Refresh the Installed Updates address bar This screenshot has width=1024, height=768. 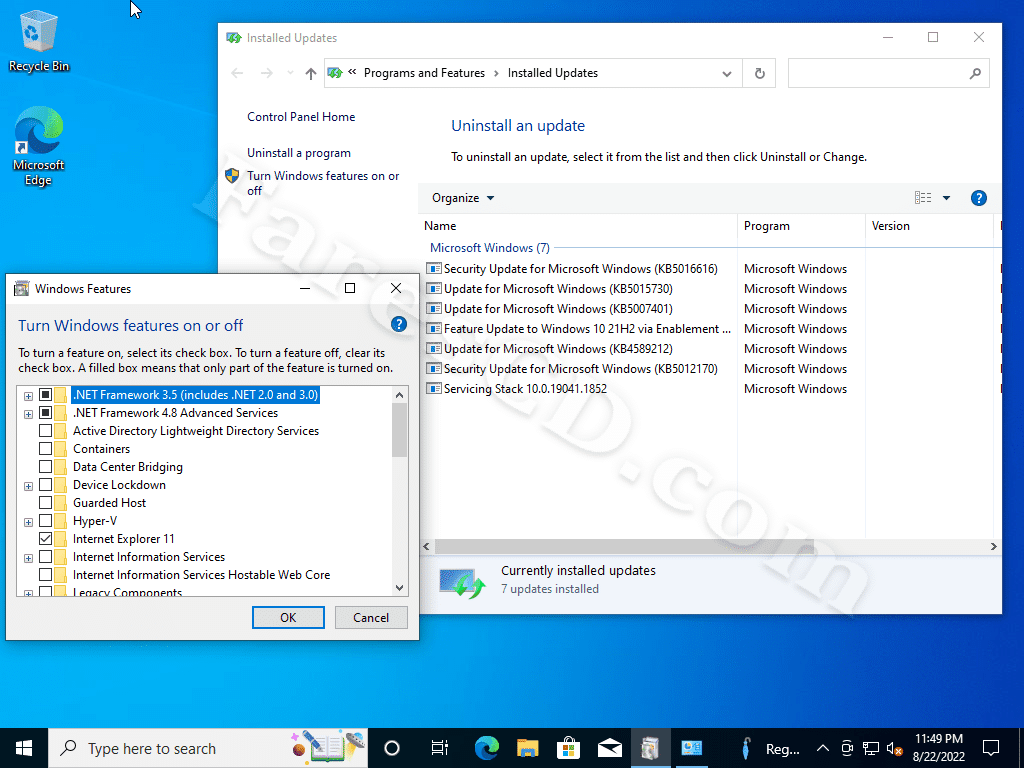click(x=760, y=73)
